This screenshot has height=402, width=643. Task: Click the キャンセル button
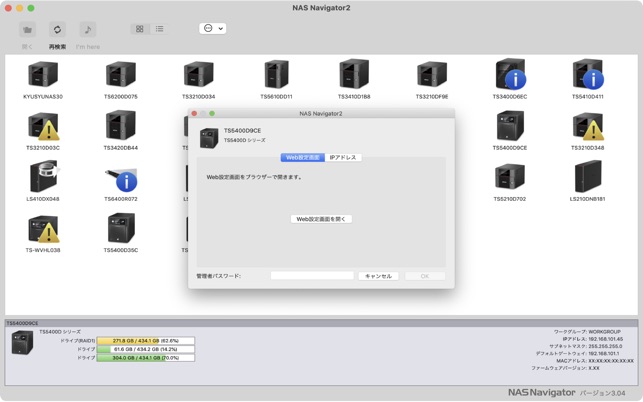point(379,276)
